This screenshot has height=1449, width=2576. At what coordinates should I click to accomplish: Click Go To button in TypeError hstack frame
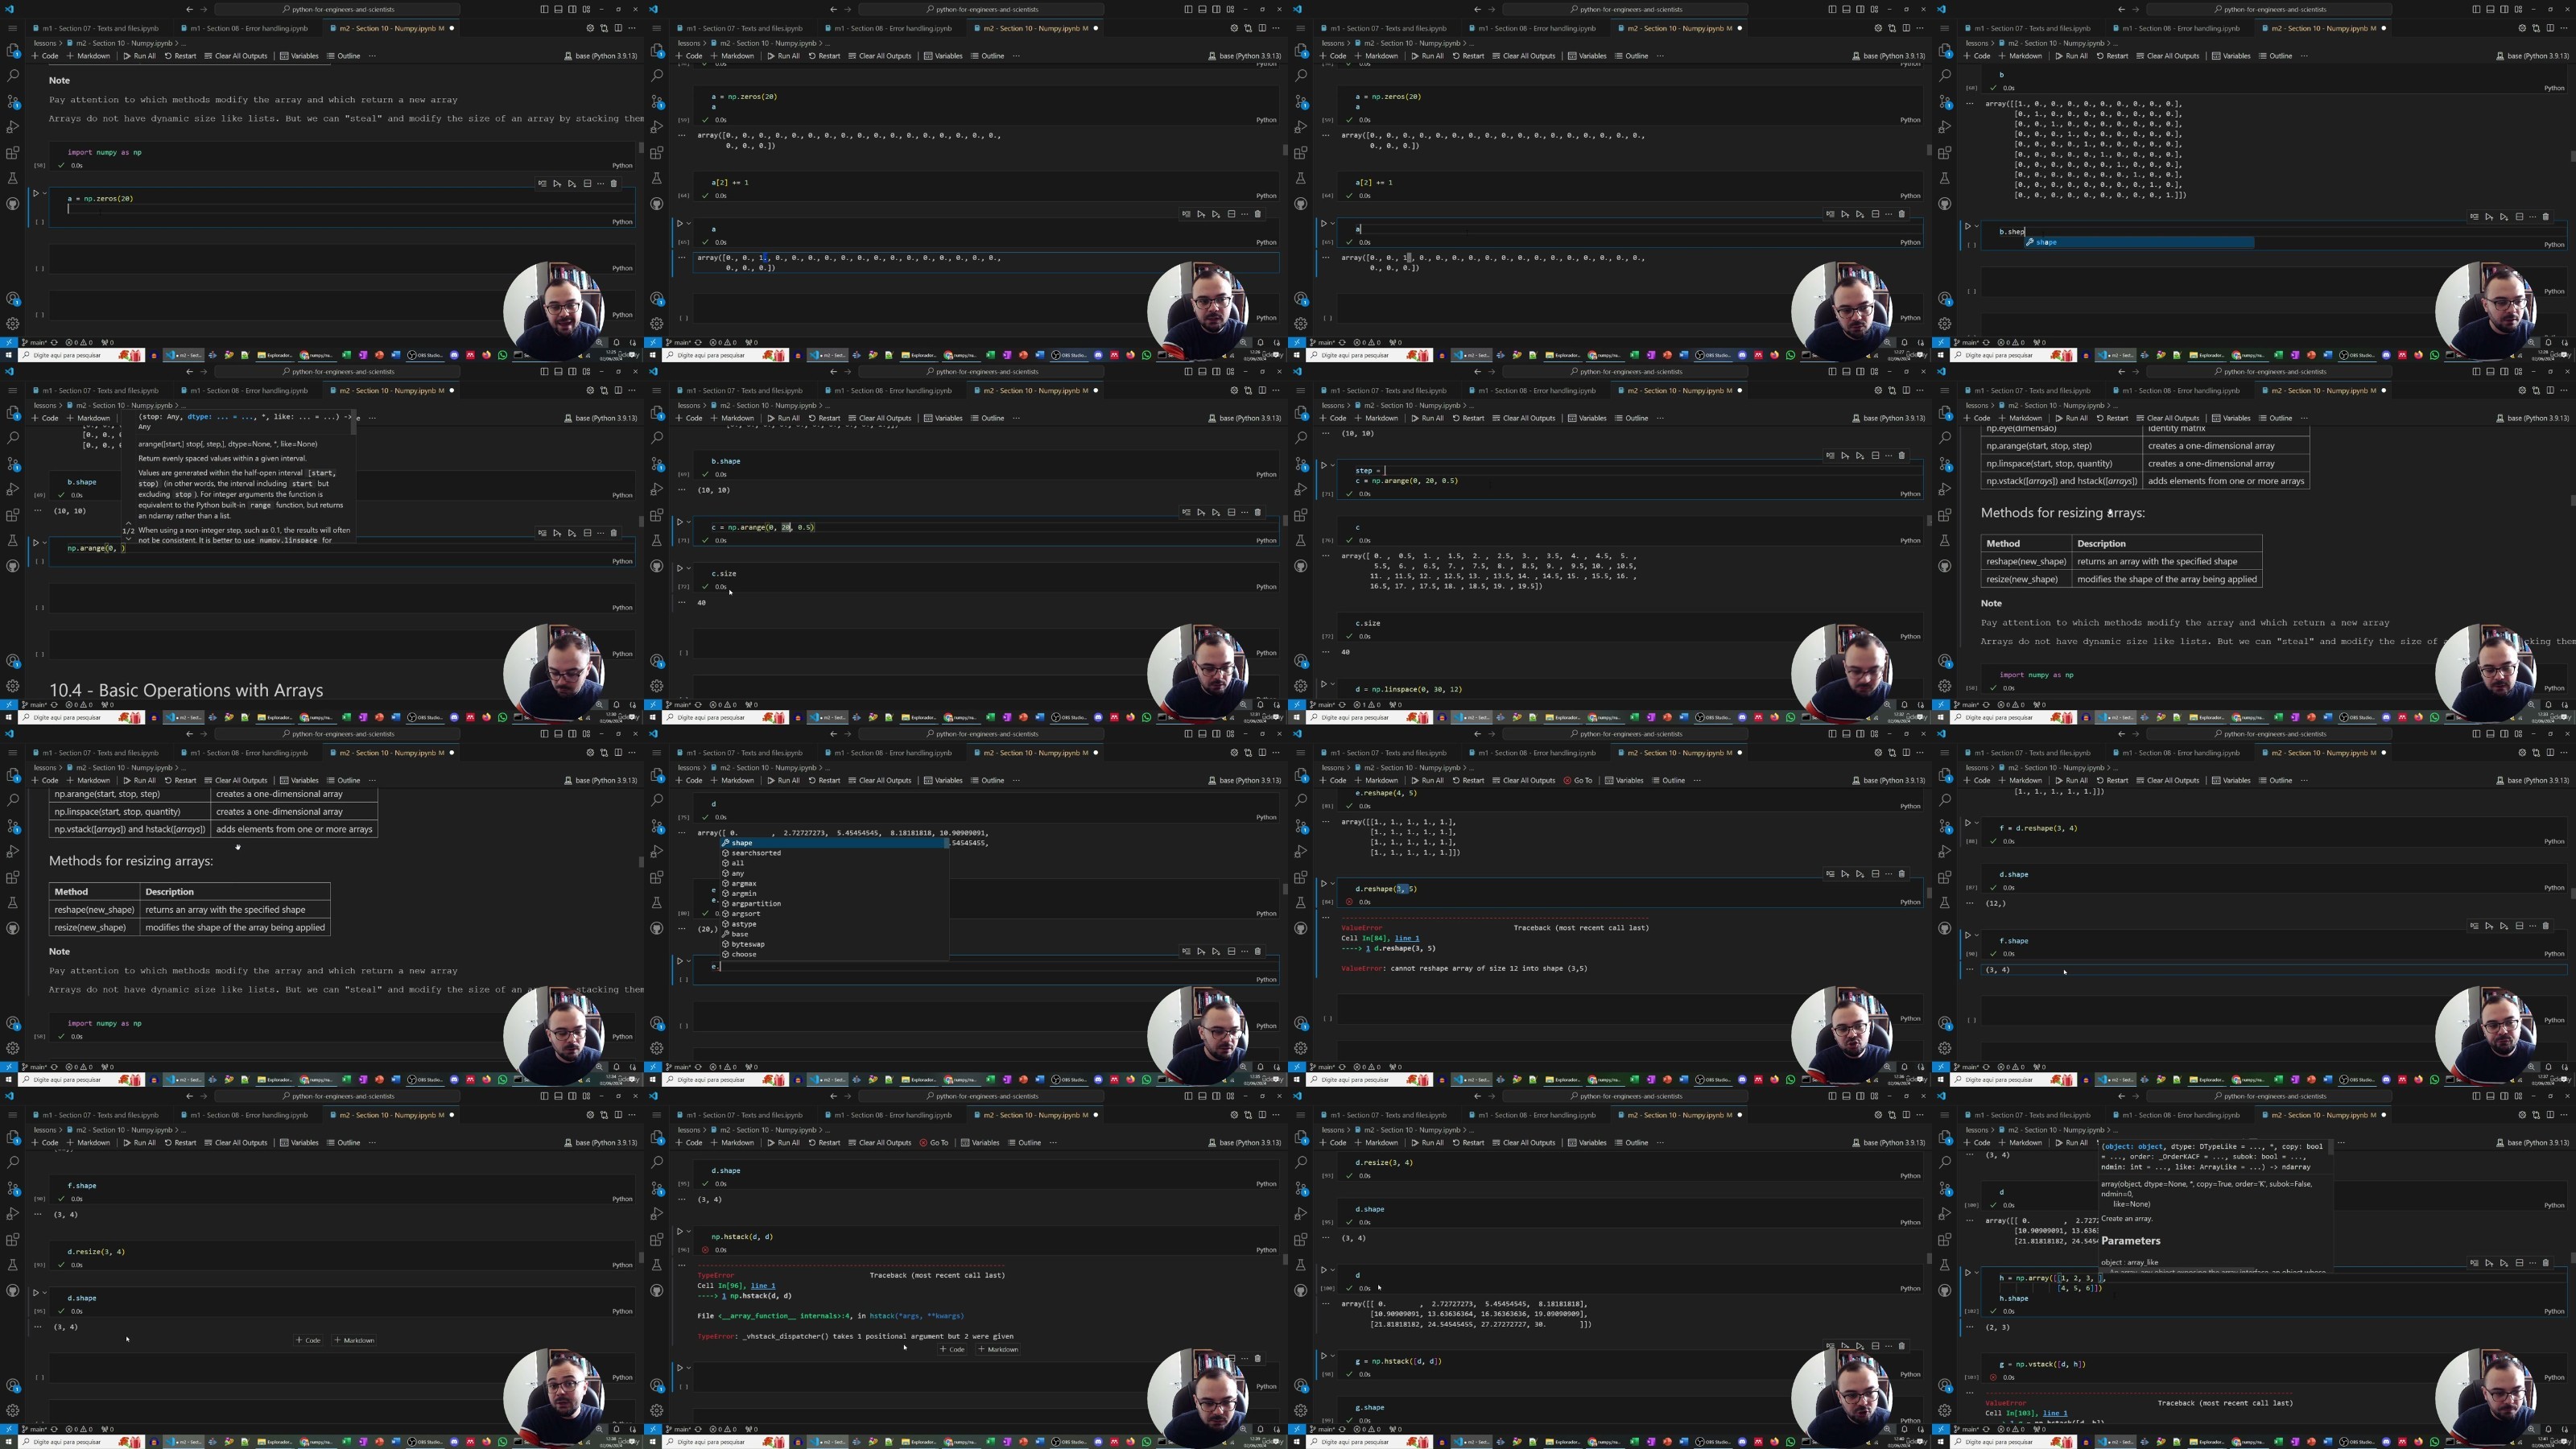(934, 1143)
